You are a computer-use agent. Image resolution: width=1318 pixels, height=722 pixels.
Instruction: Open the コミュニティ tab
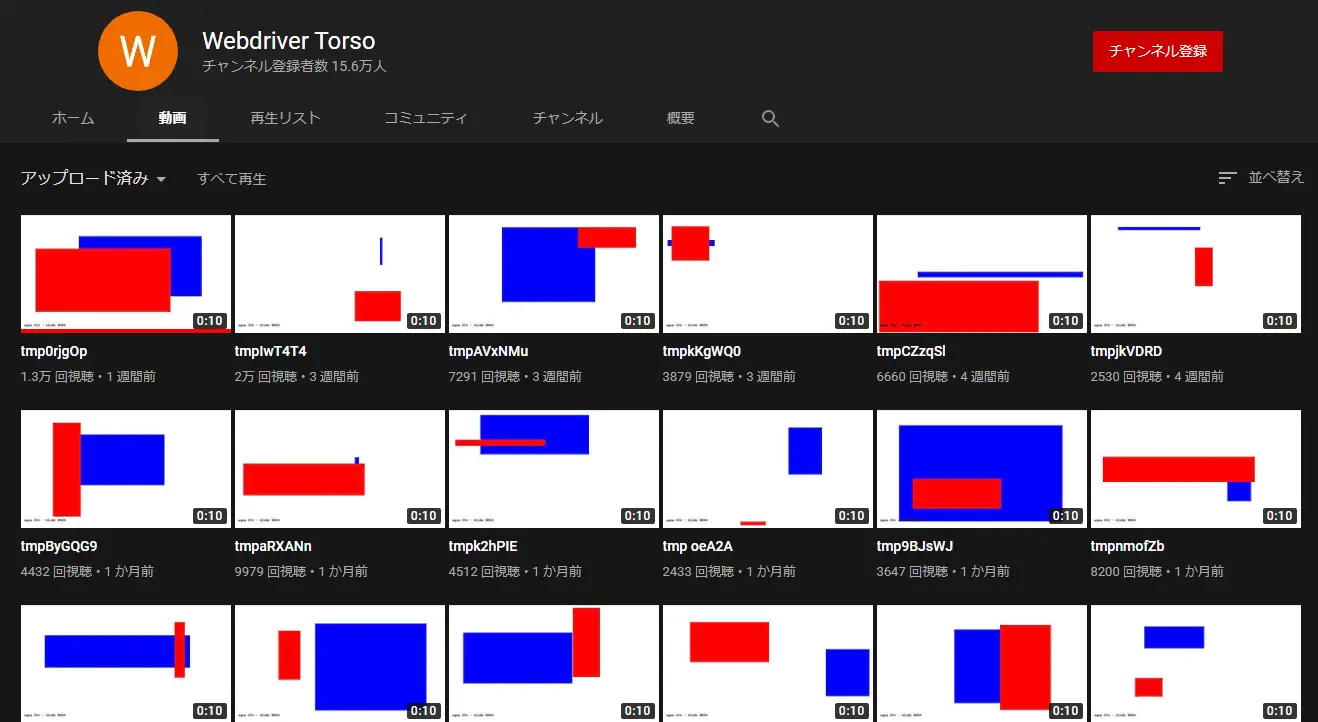pyautogui.click(x=425, y=118)
